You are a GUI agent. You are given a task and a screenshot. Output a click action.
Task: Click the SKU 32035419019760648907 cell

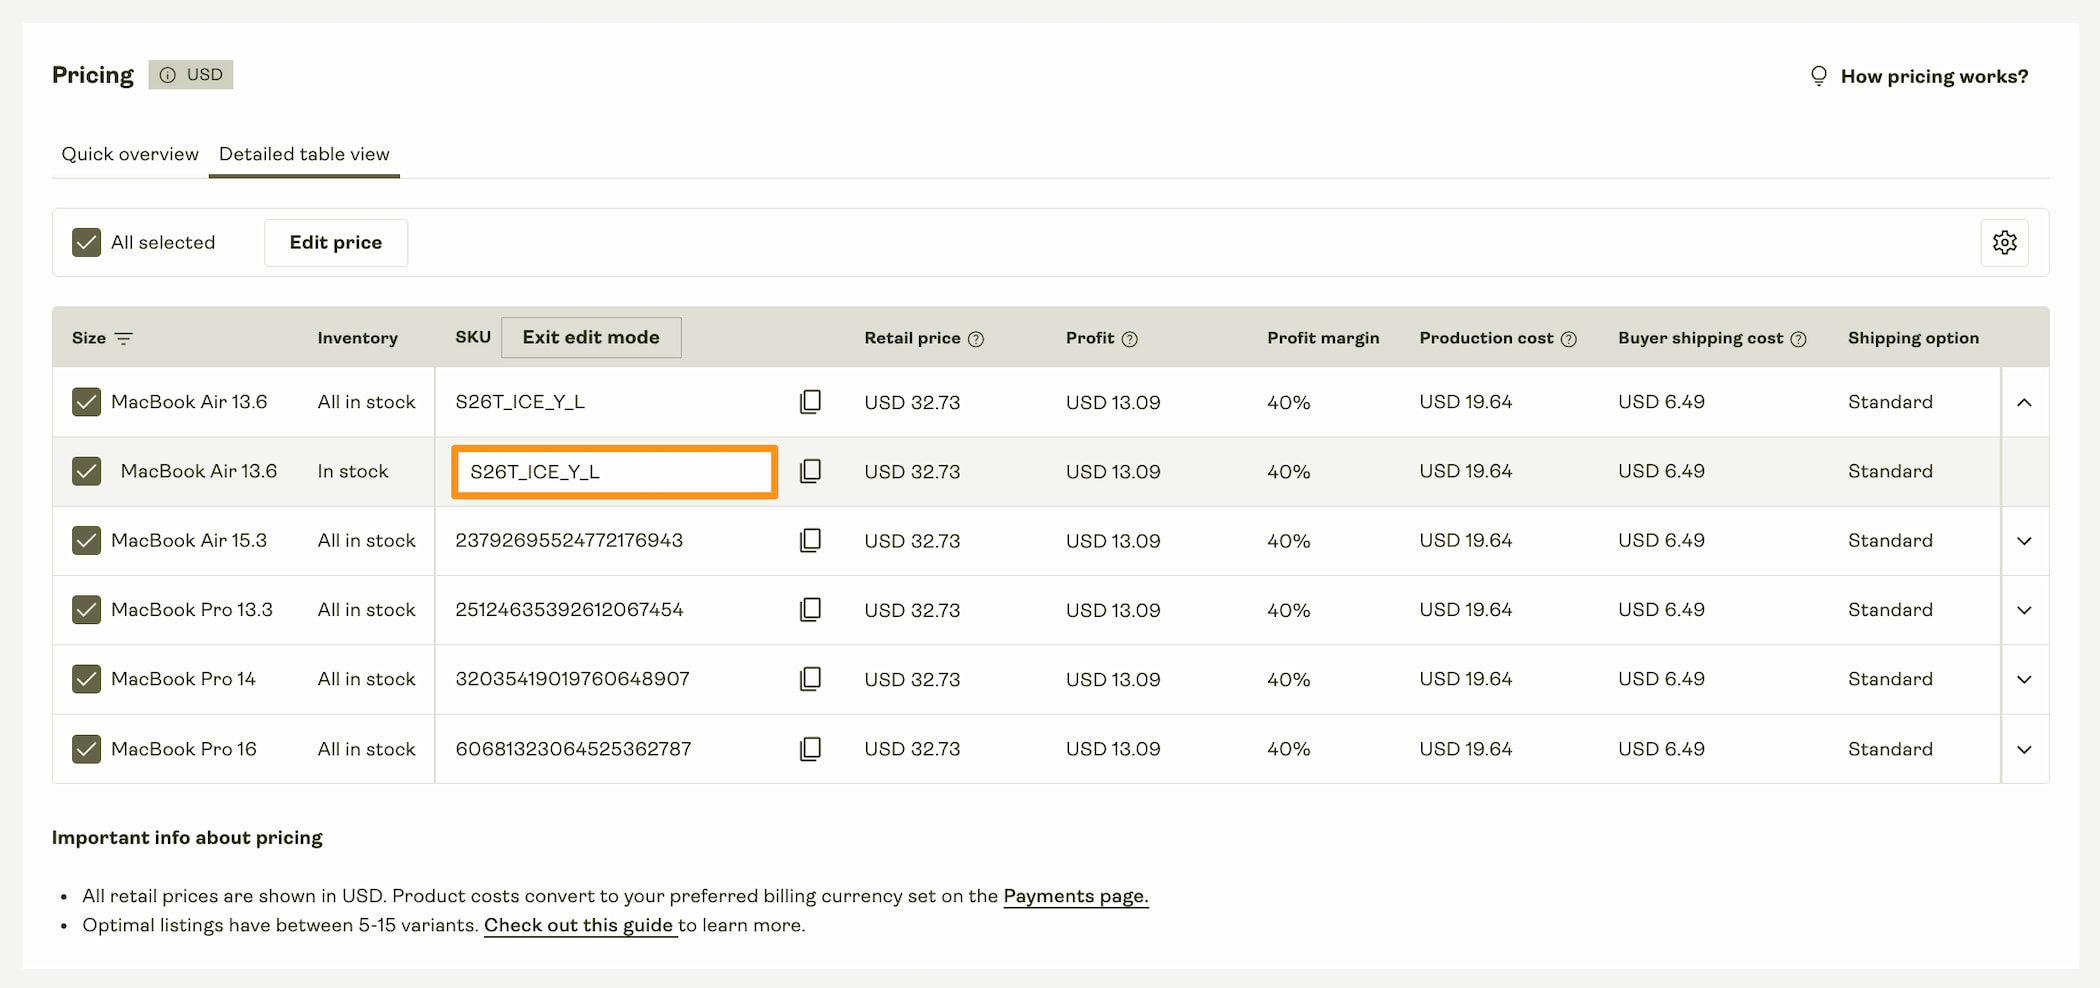tap(572, 679)
